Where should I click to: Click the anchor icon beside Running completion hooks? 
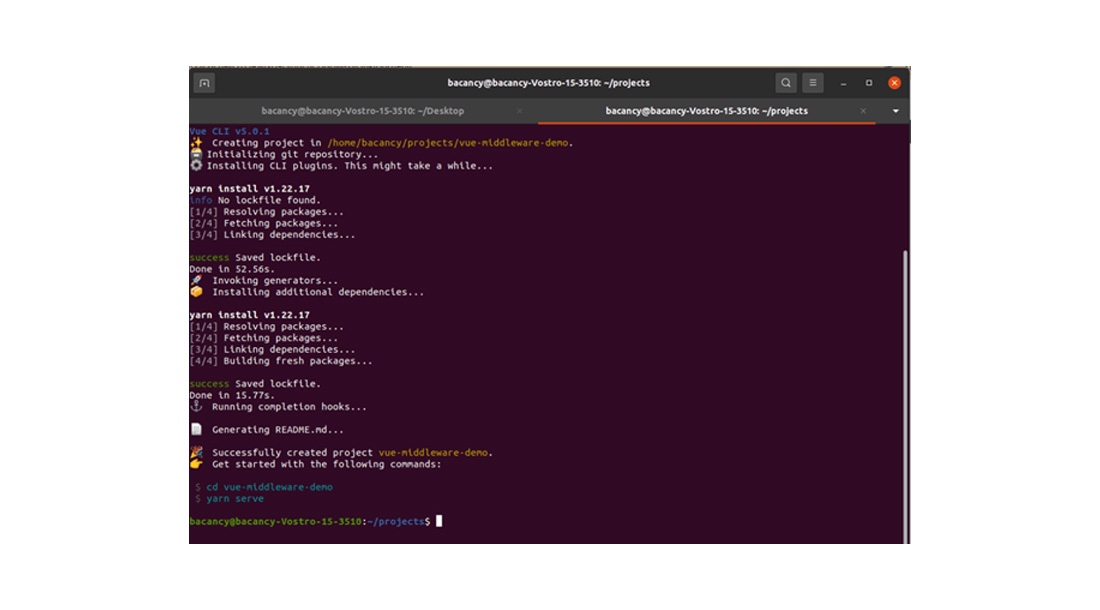(196, 407)
